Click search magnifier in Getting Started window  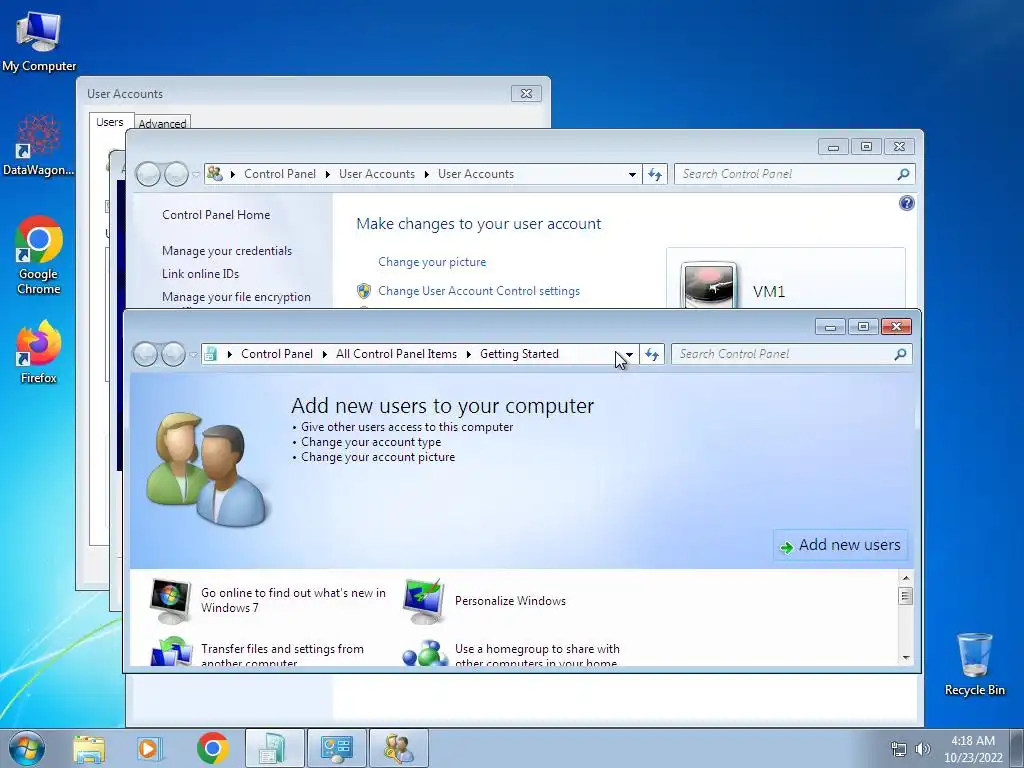[x=901, y=354]
